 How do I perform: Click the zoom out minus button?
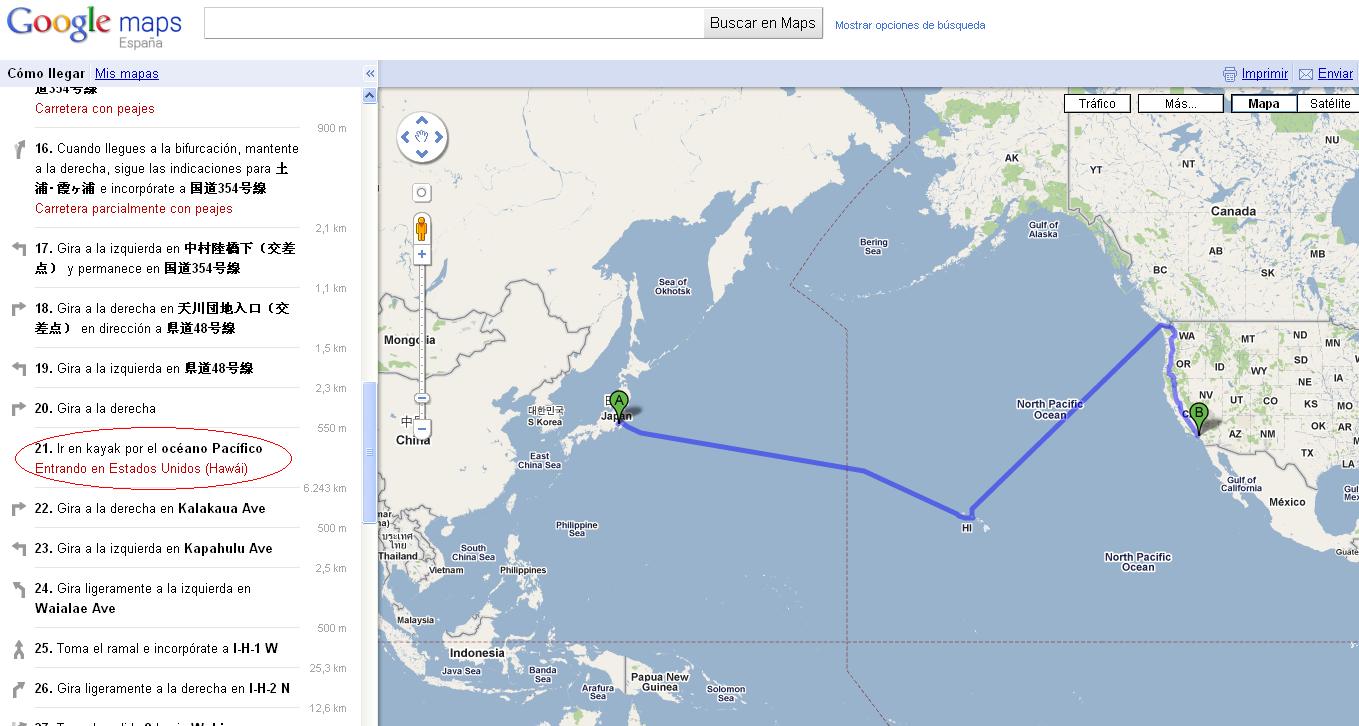click(422, 428)
